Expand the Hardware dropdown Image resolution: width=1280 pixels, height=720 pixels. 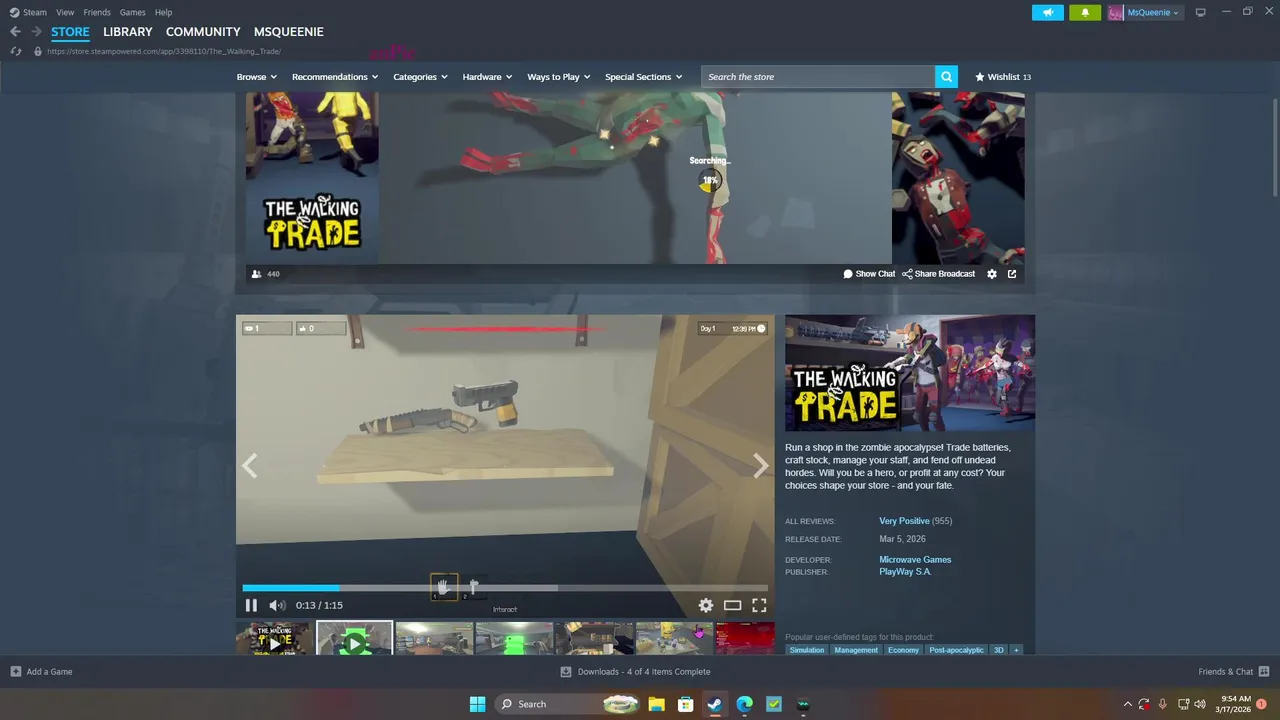click(487, 77)
